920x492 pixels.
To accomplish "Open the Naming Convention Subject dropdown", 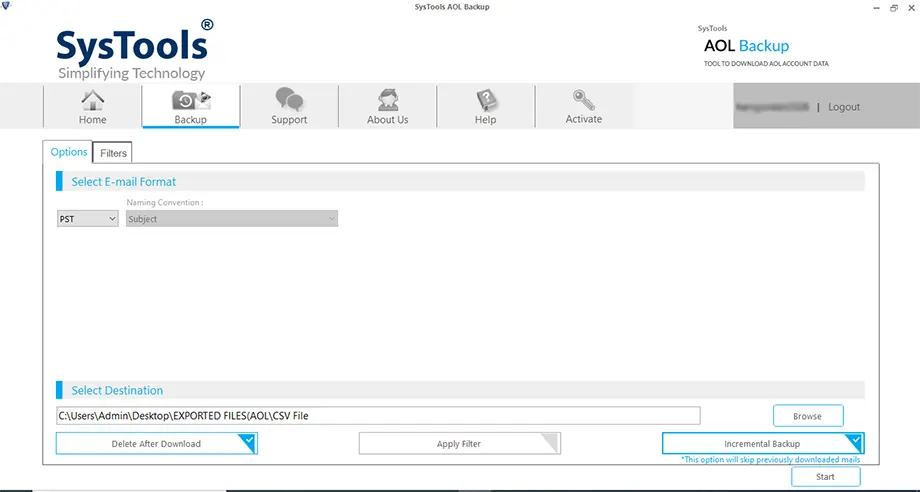I will click(232, 219).
